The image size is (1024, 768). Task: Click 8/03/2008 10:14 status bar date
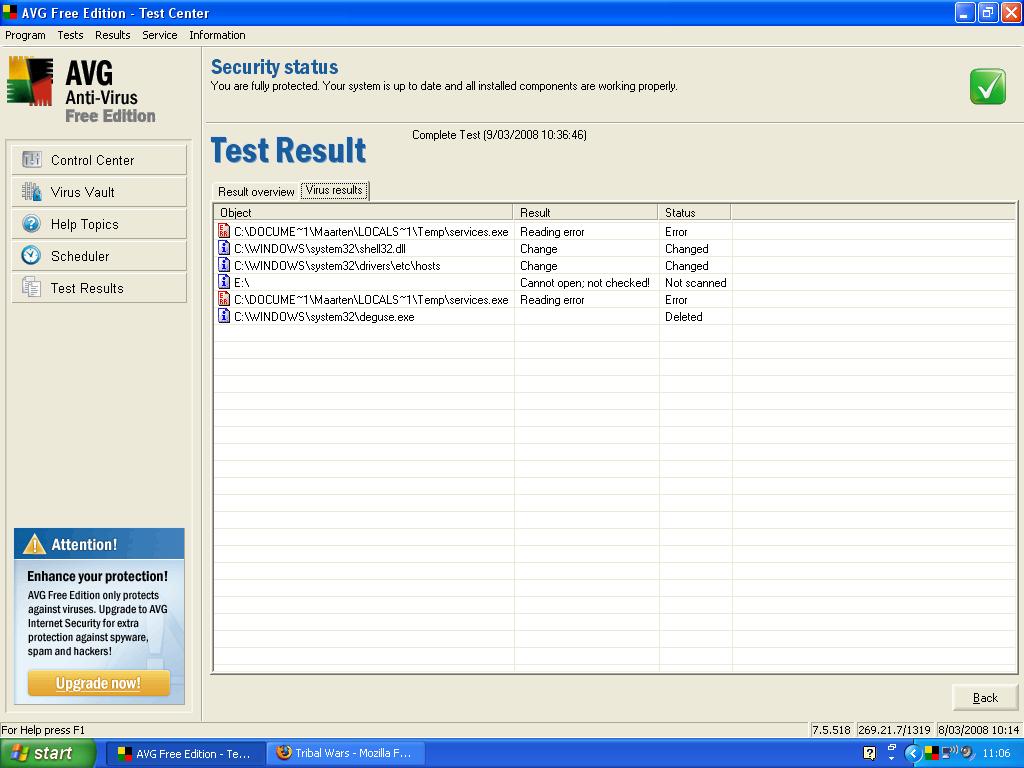[979, 730]
